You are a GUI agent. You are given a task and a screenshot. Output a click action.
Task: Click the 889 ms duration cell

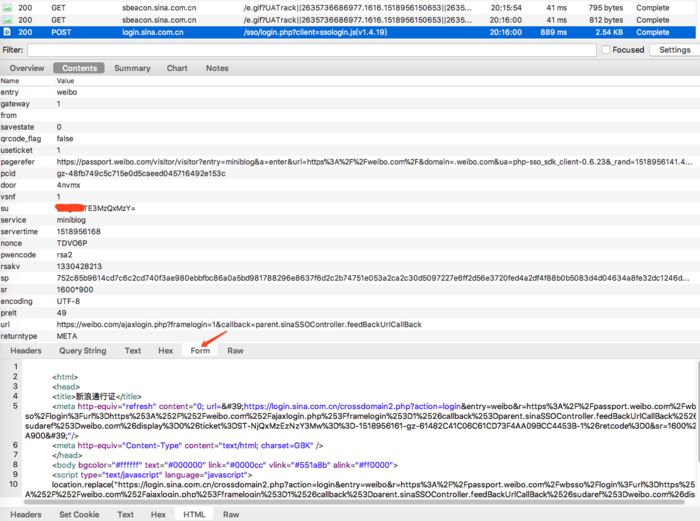tap(554, 32)
